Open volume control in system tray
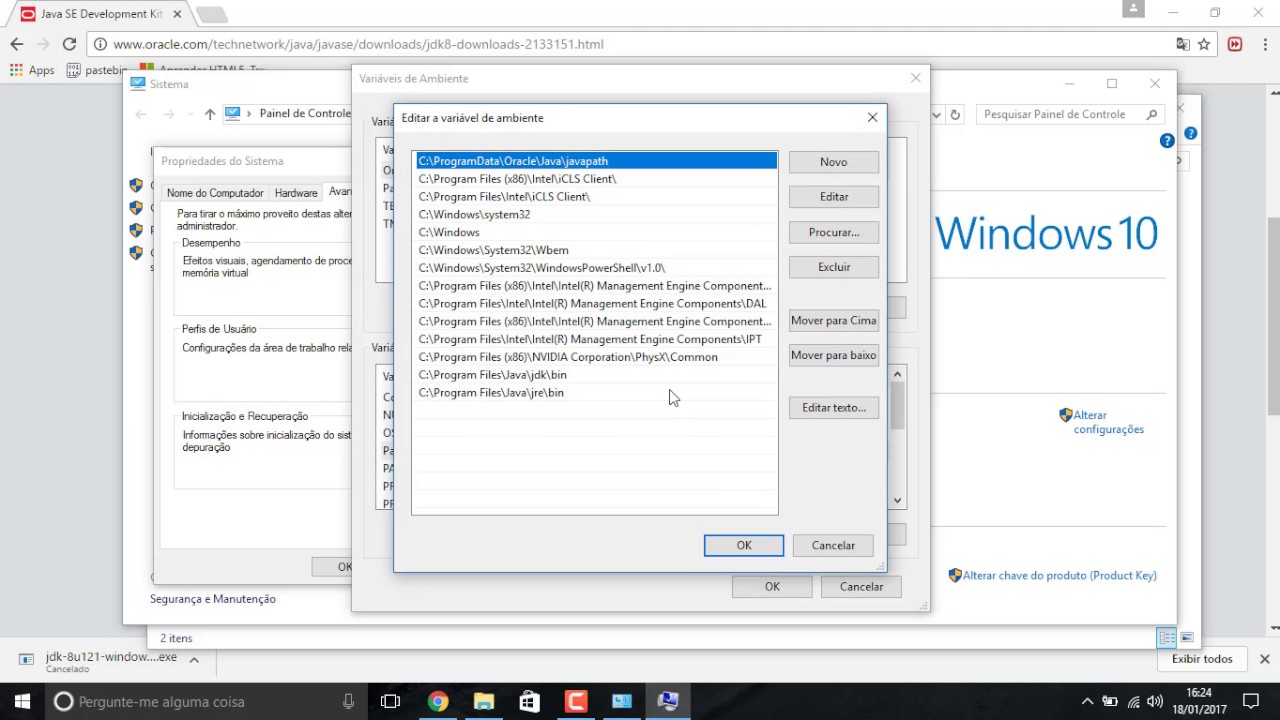The height and width of the screenshot is (720, 1280). 1155,701
